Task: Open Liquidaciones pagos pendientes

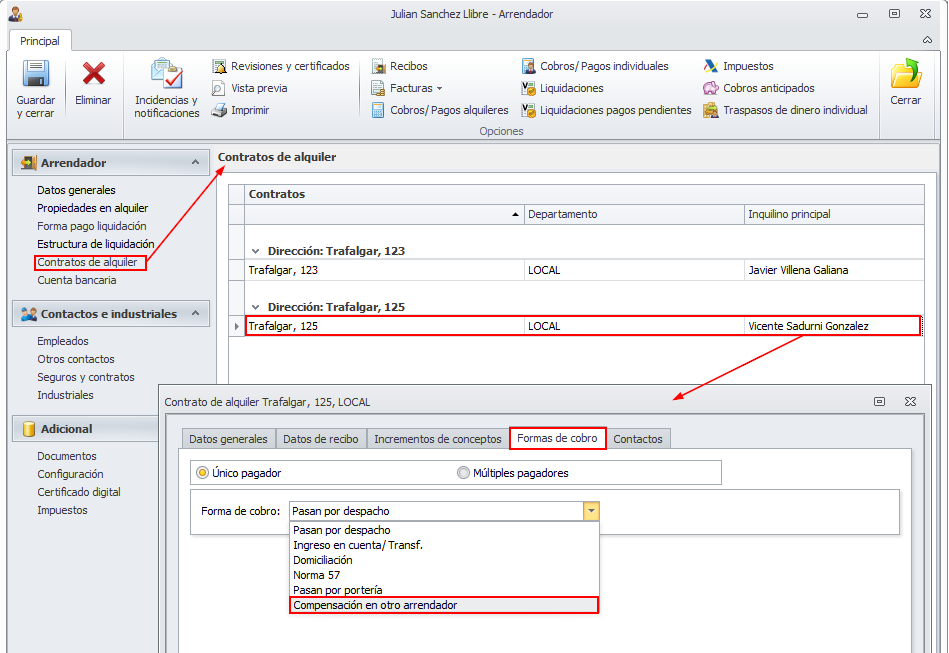Action: tap(606, 110)
